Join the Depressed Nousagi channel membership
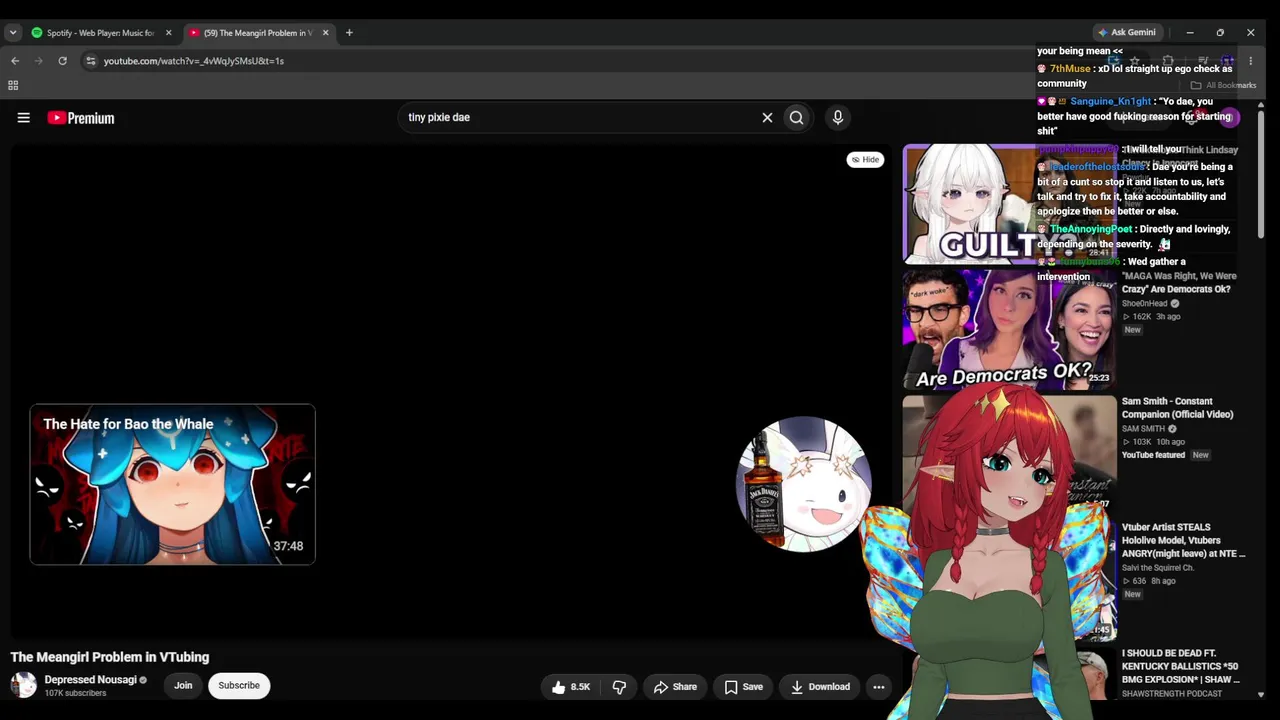The height and width of the screenshot is (720, 1280). pyautogui.click(x=183, y=686)
